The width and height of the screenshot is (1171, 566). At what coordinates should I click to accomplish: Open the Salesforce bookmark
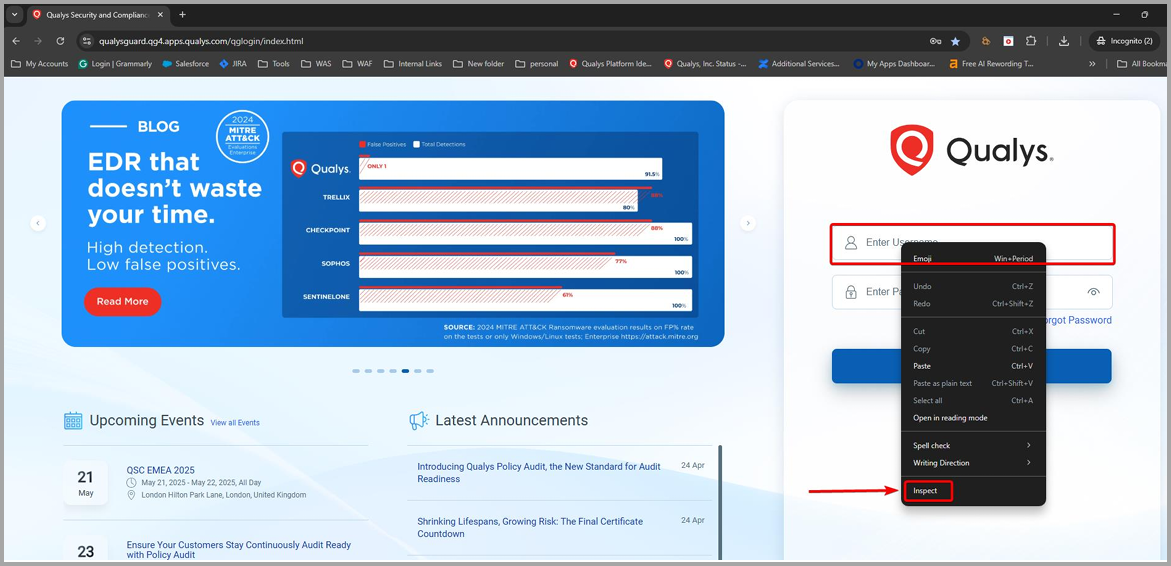point(186,64)
